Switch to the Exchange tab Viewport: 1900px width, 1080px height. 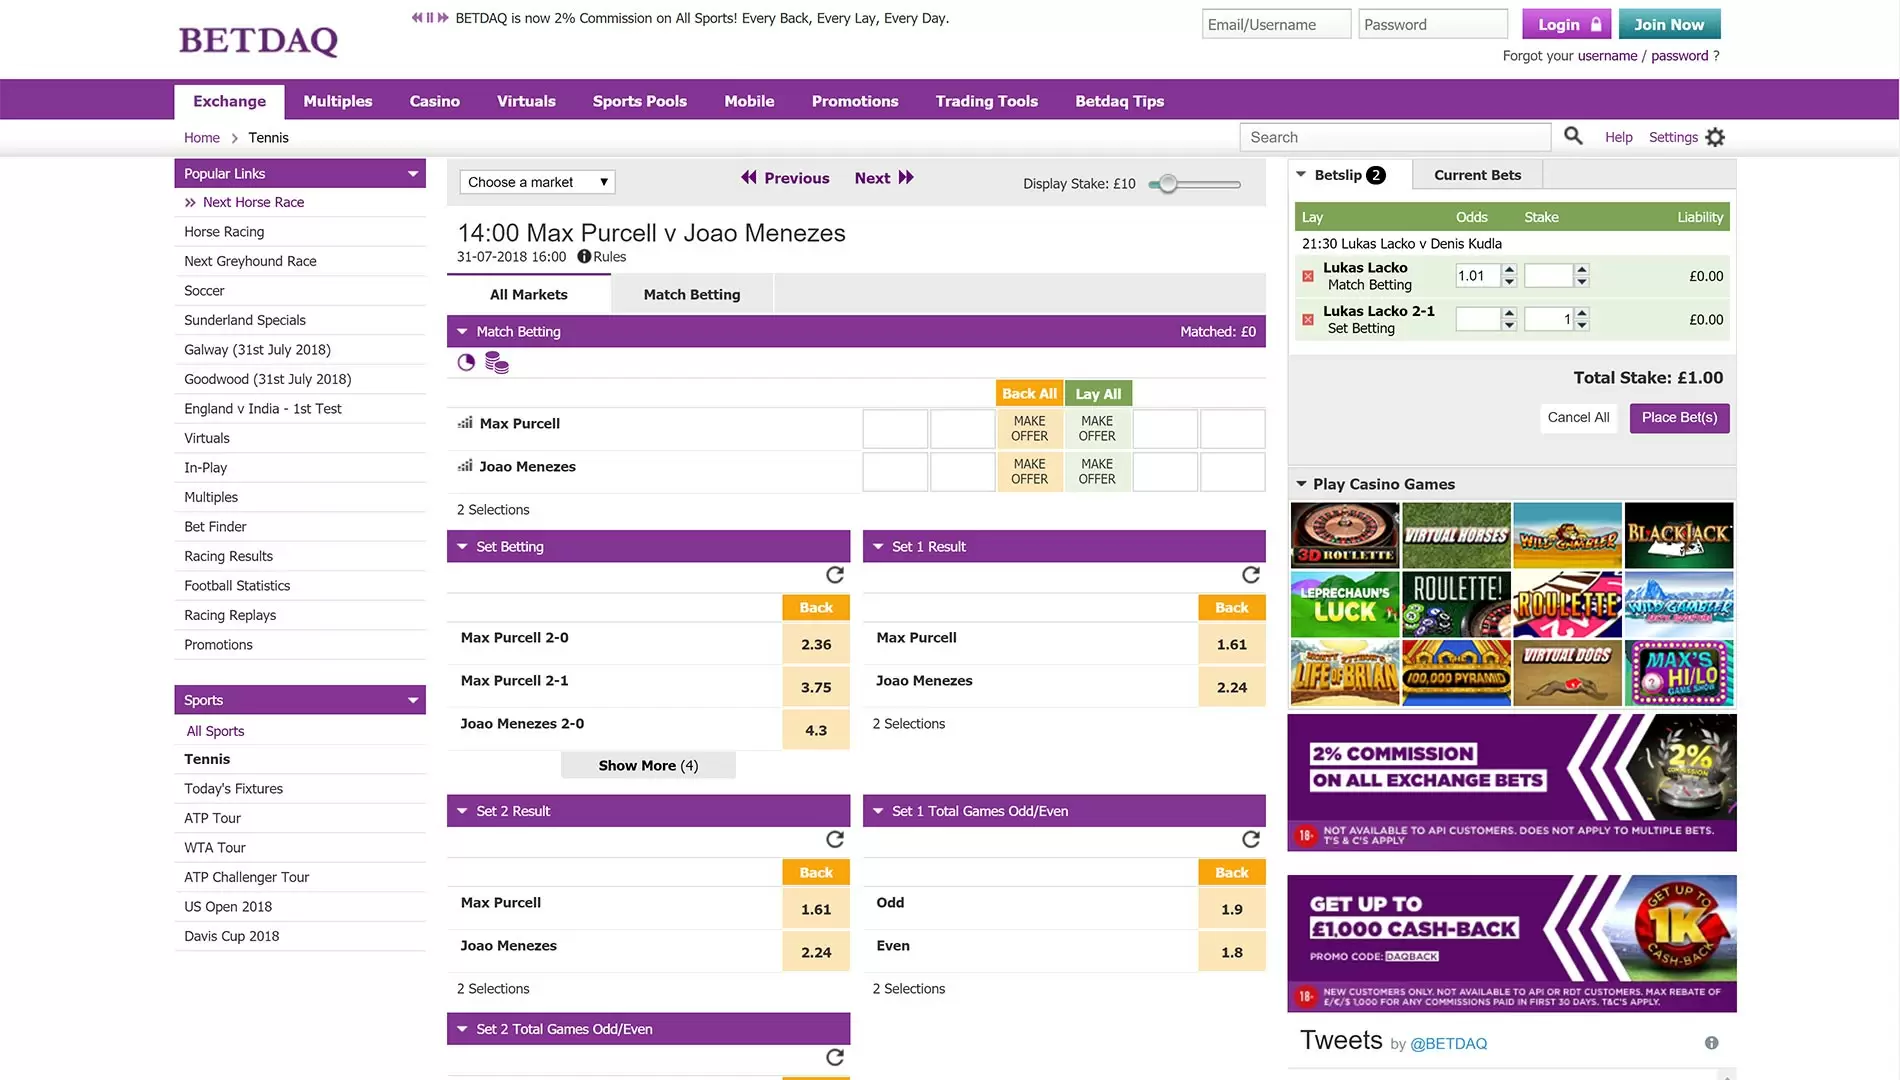point(229,101)
